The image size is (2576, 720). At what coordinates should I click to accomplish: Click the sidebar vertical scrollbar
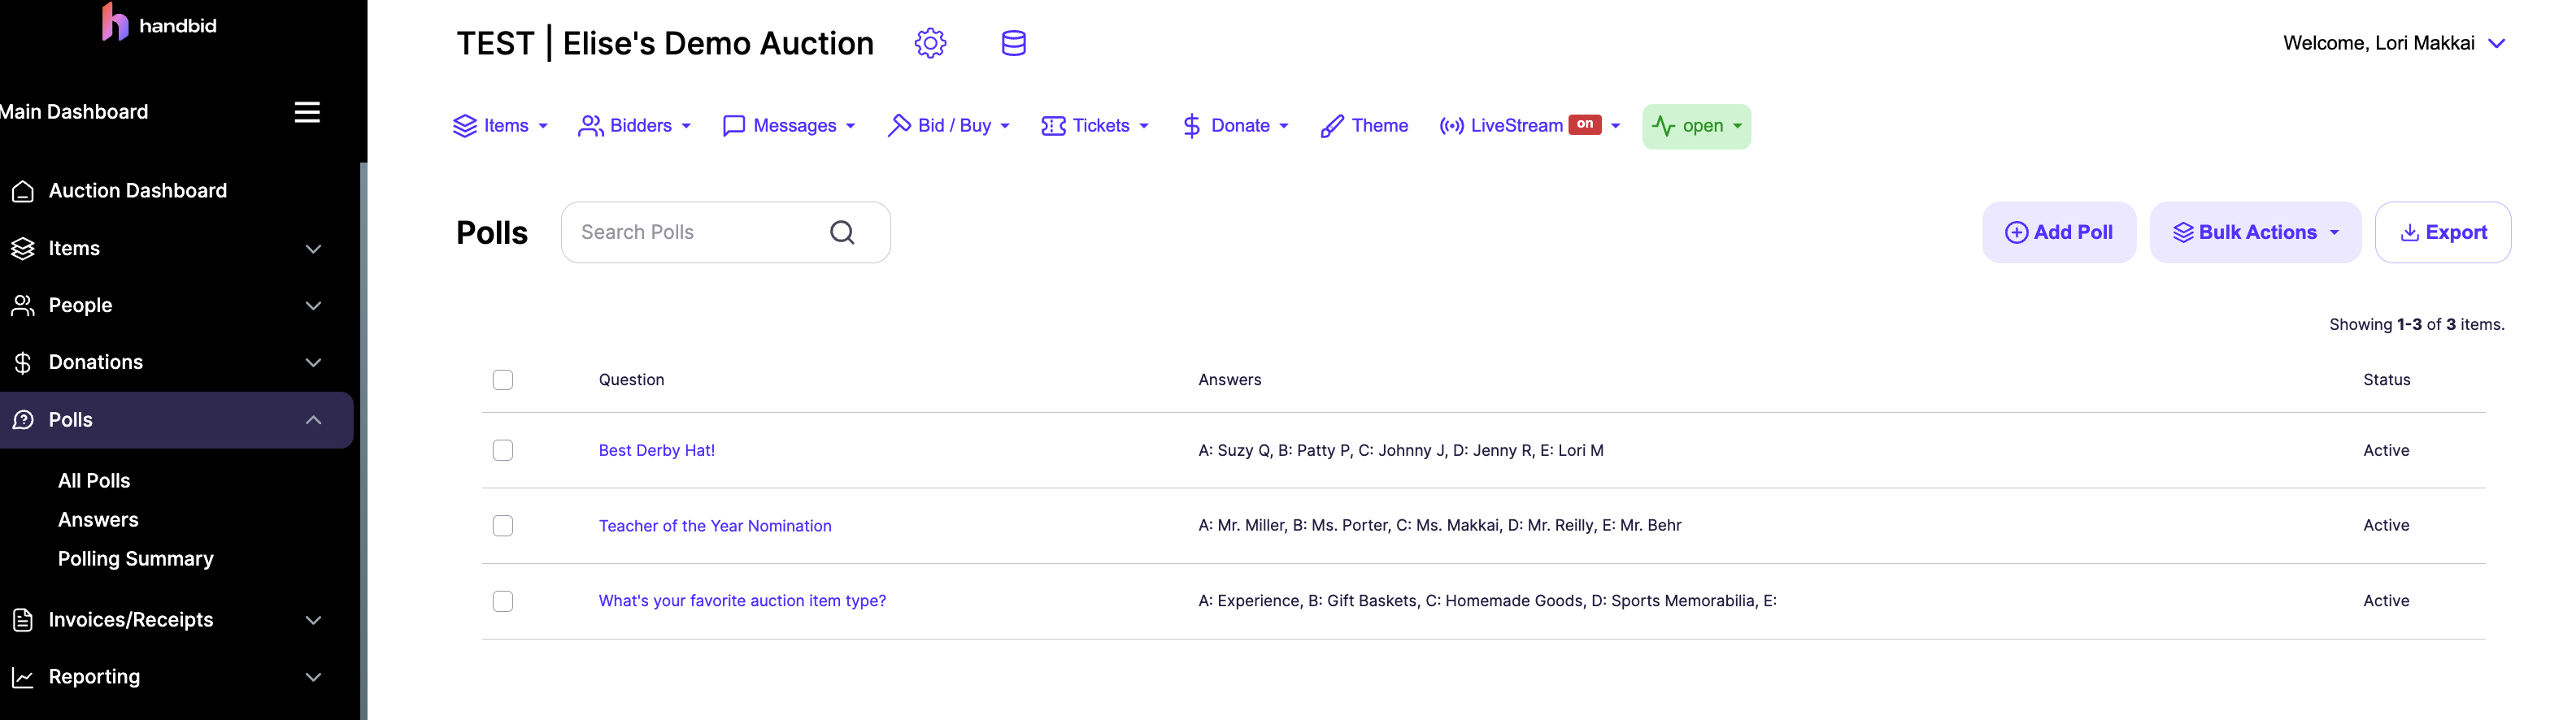click(x=363, y=440)
